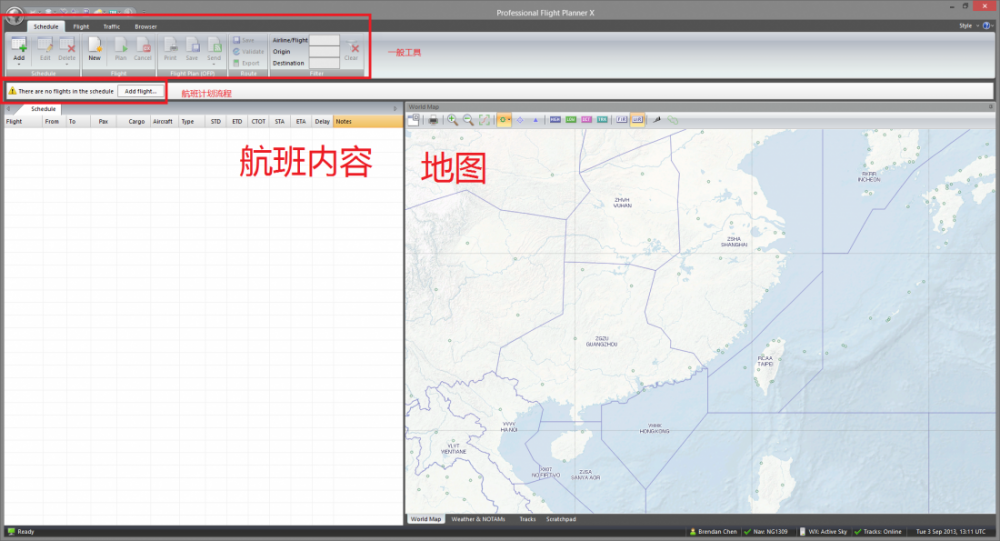
Task: Click the zoom-to-route map icon
Action: pyautogui.click(x=485, y=120)
